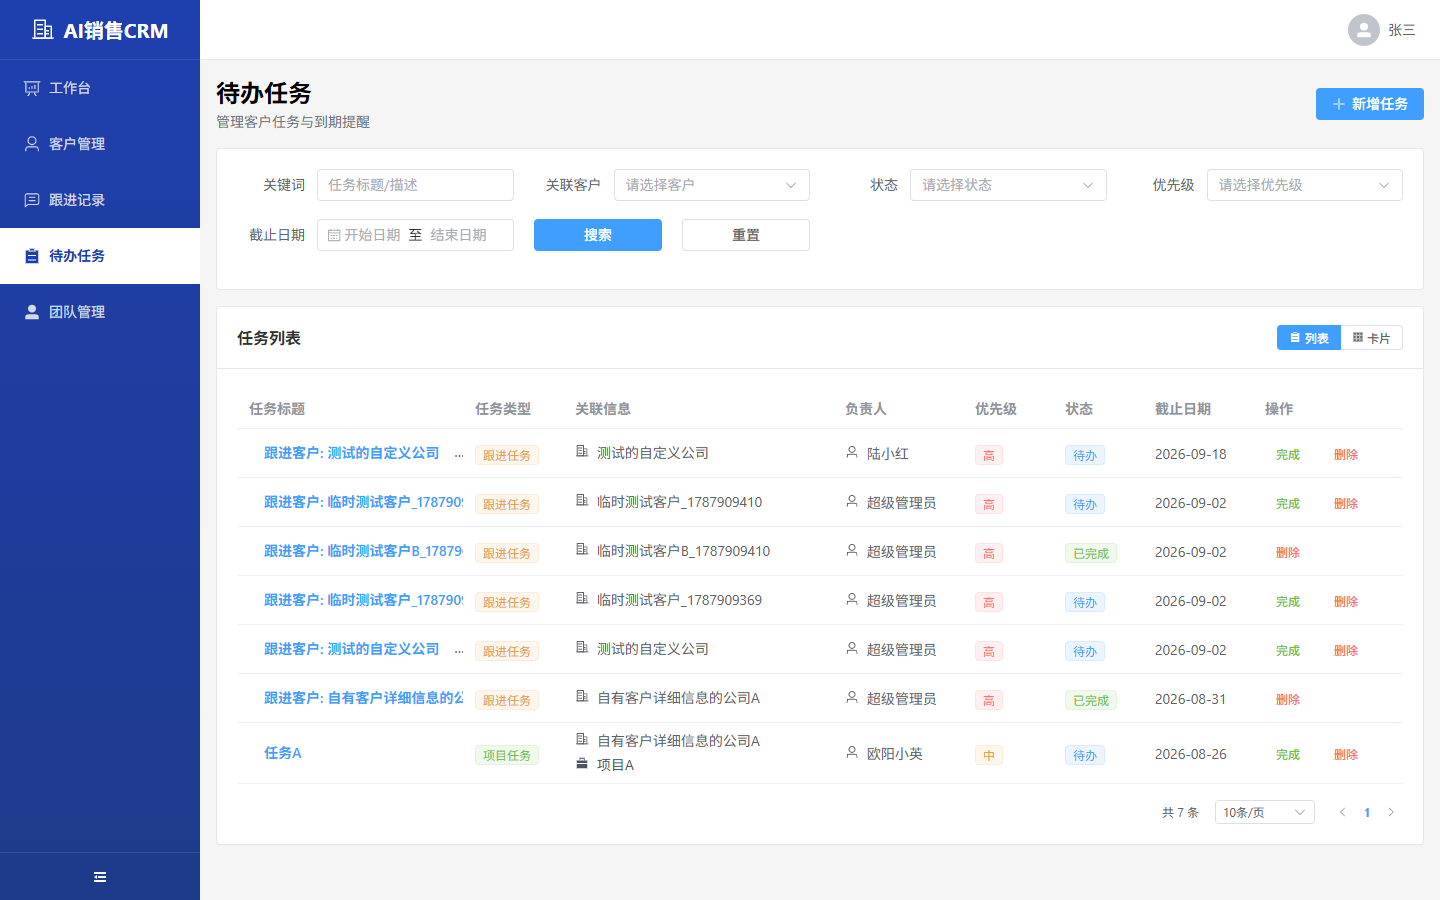Click 删除 for the 陆小红 task row
The height and width of the screenshot is (900, 1440).
tap(1346, 454)
